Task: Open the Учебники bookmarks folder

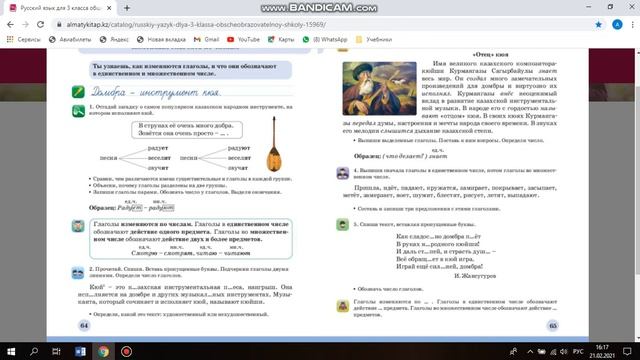Action: pos(374,40)
